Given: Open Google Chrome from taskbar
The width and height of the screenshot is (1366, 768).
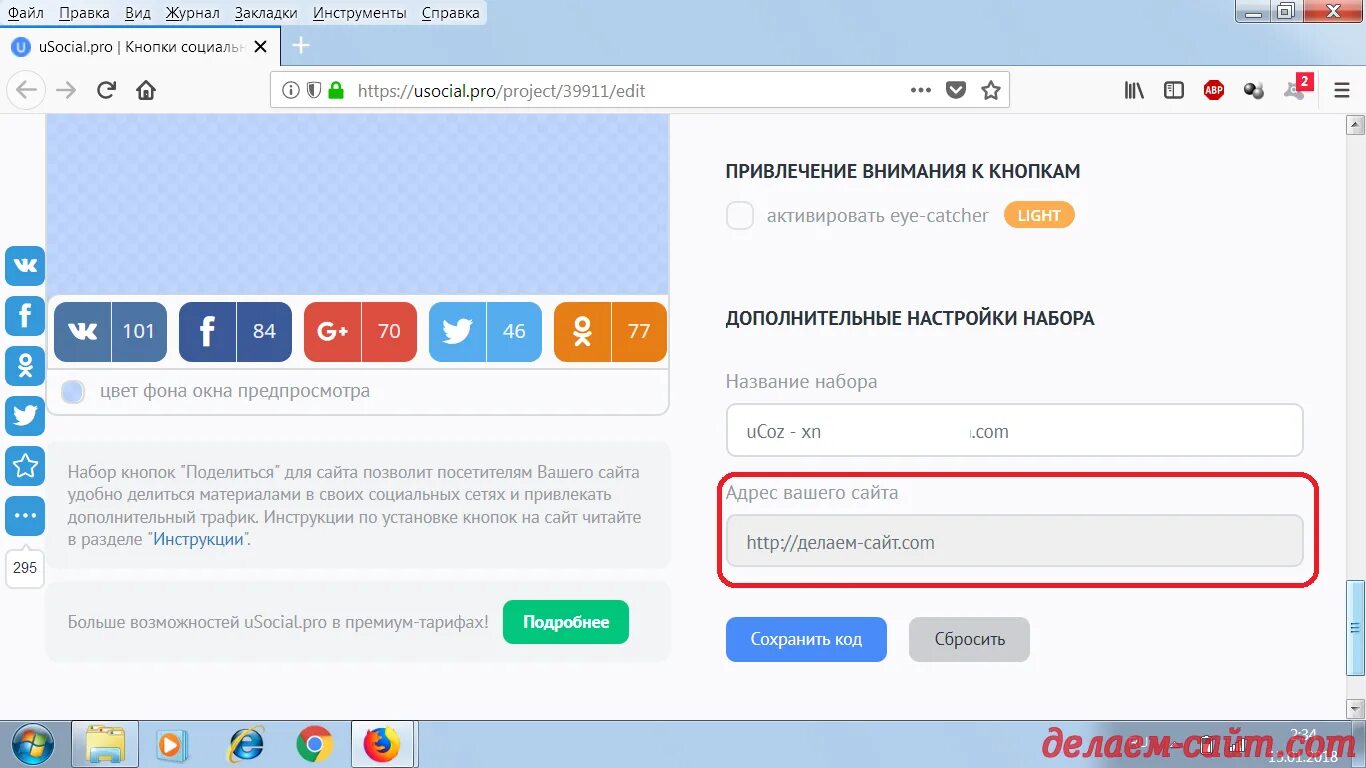Looking at the screenshot, I should click(x=314, y=745).
